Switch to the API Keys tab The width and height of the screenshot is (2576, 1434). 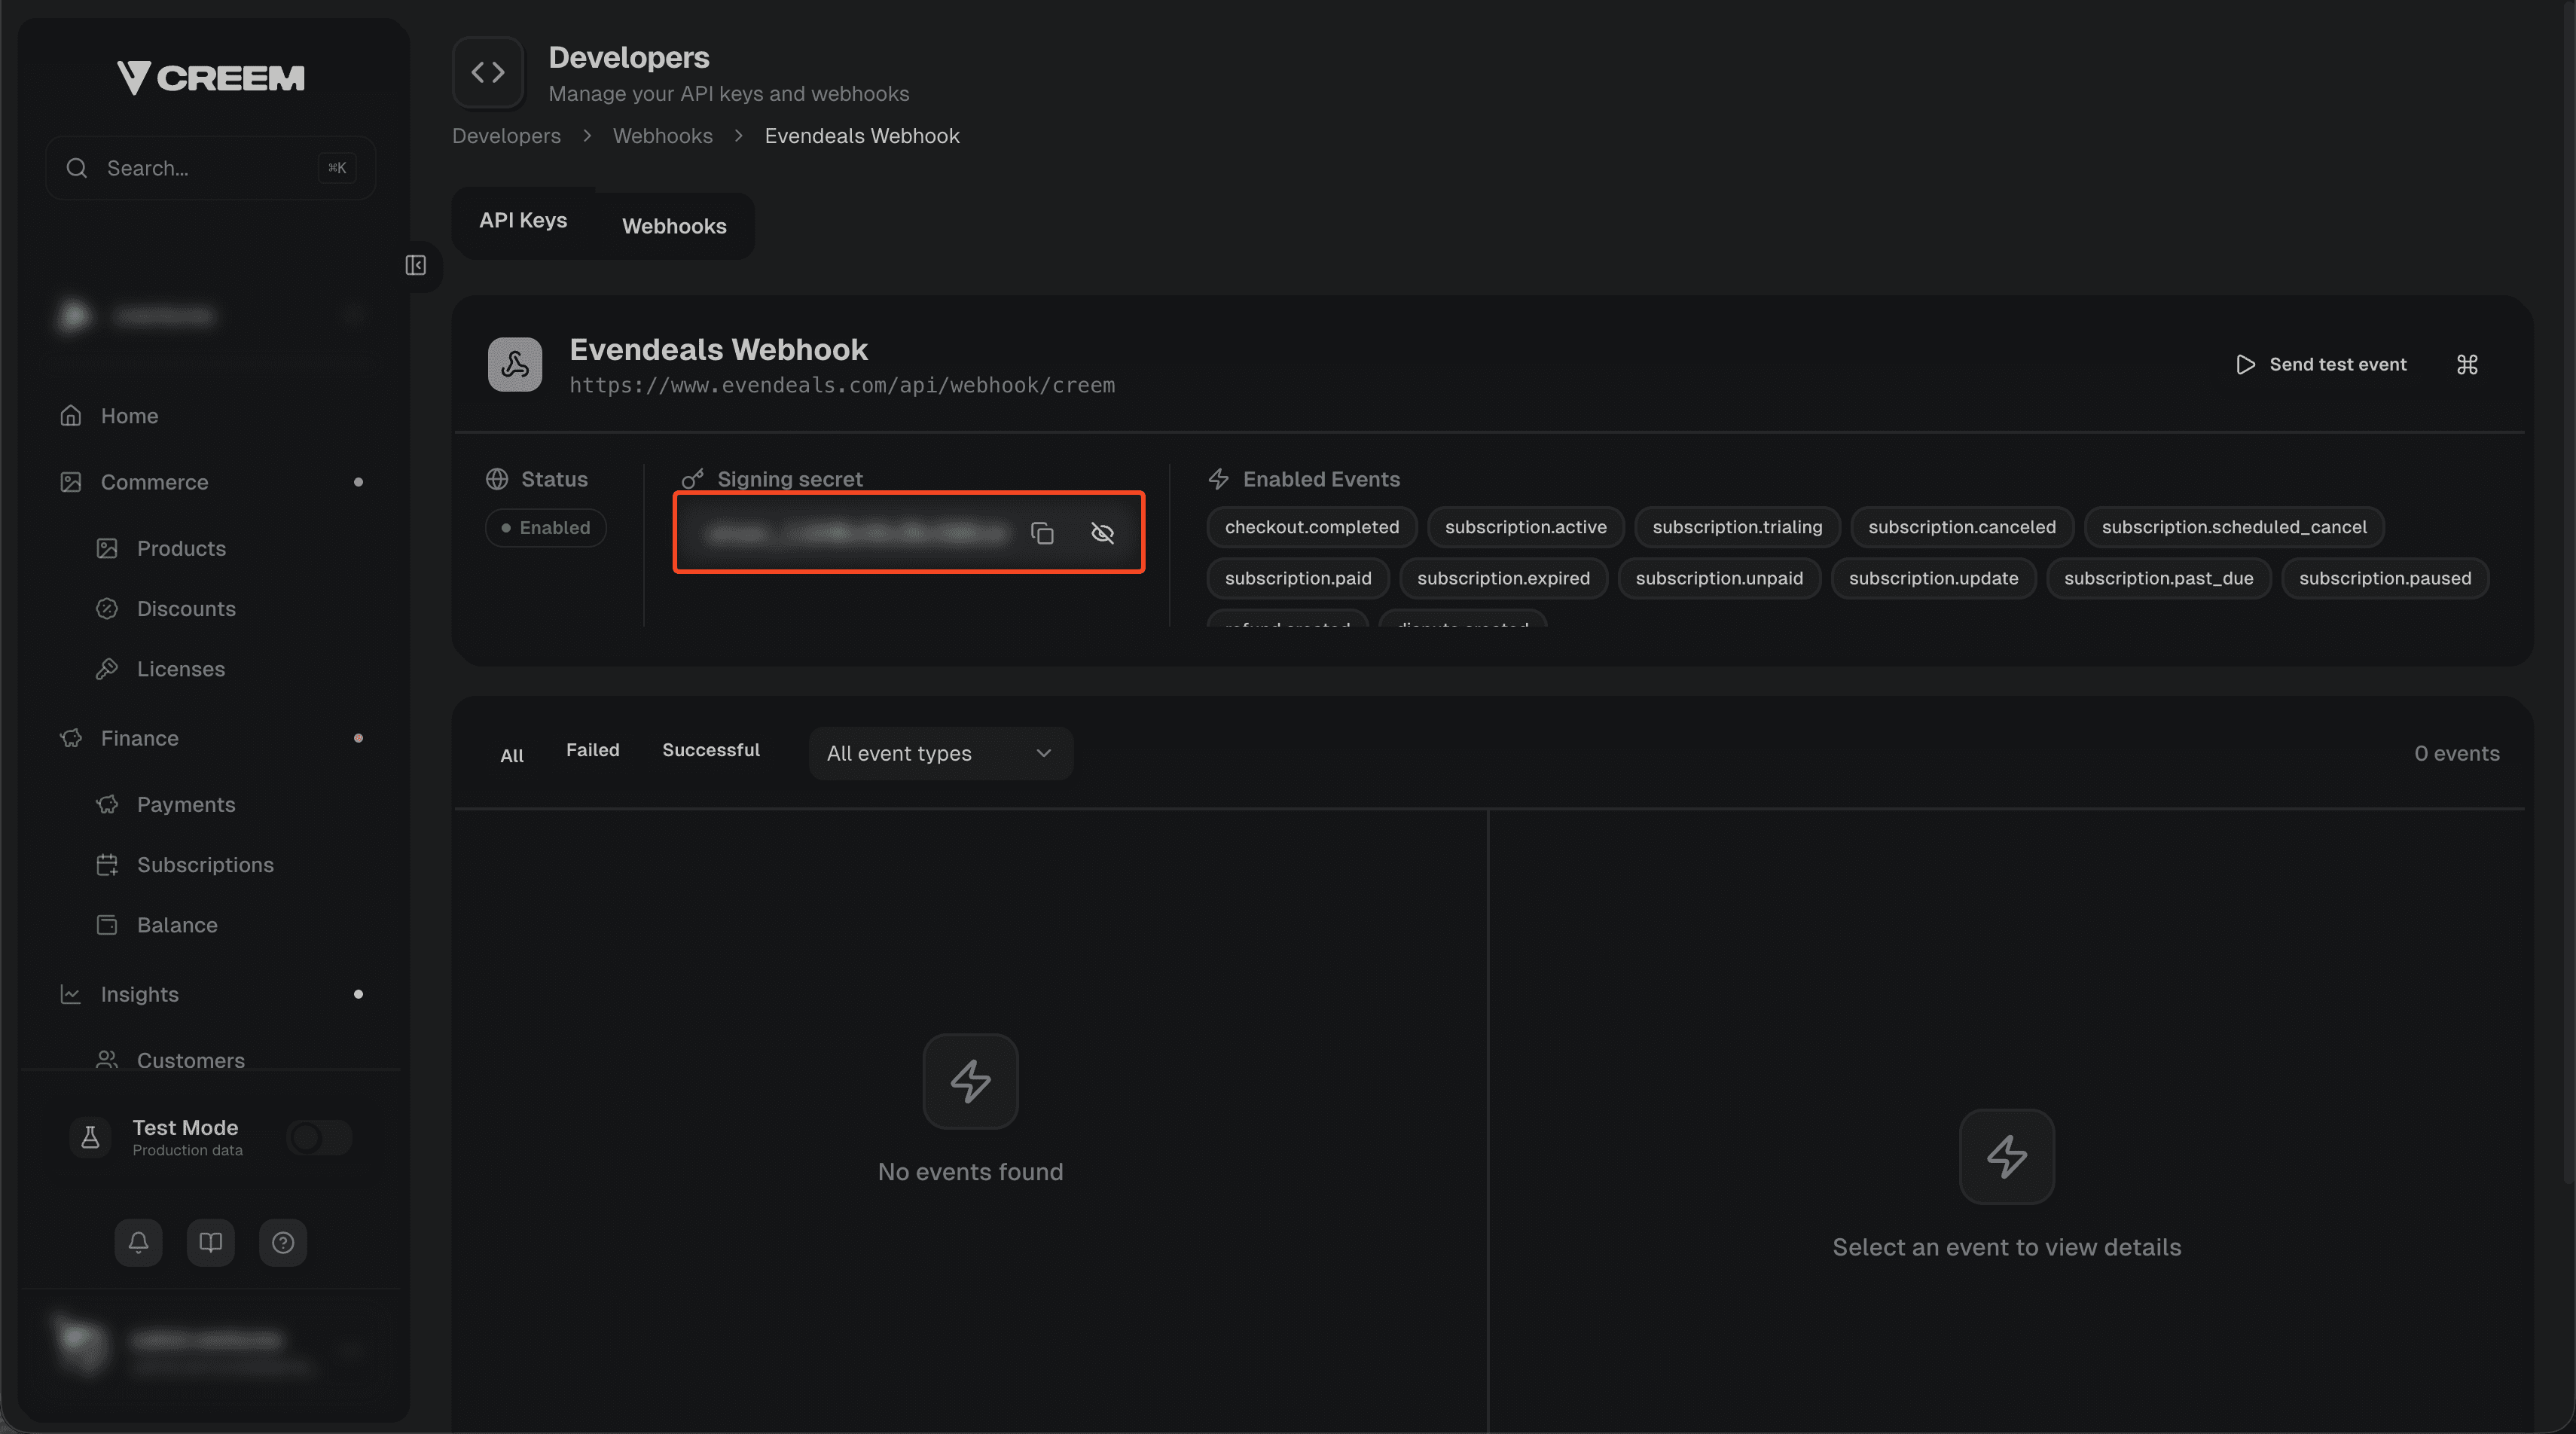[522, 220]
